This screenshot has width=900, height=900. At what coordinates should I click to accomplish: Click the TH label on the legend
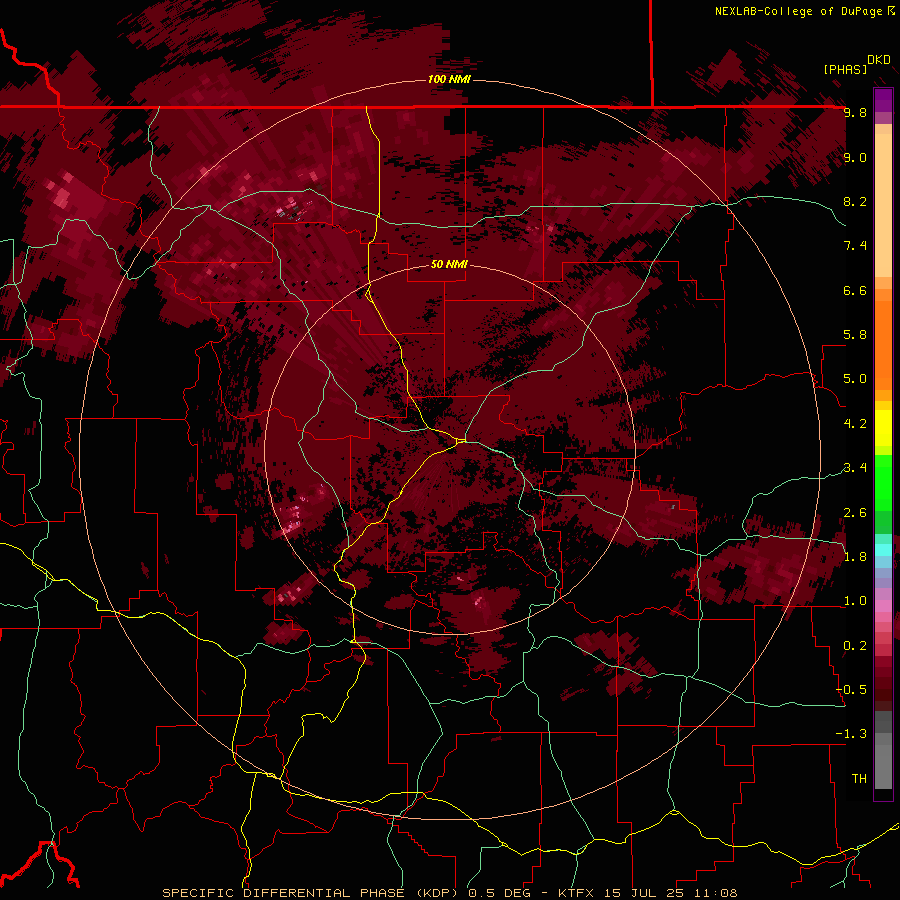(x=859, y=779)
